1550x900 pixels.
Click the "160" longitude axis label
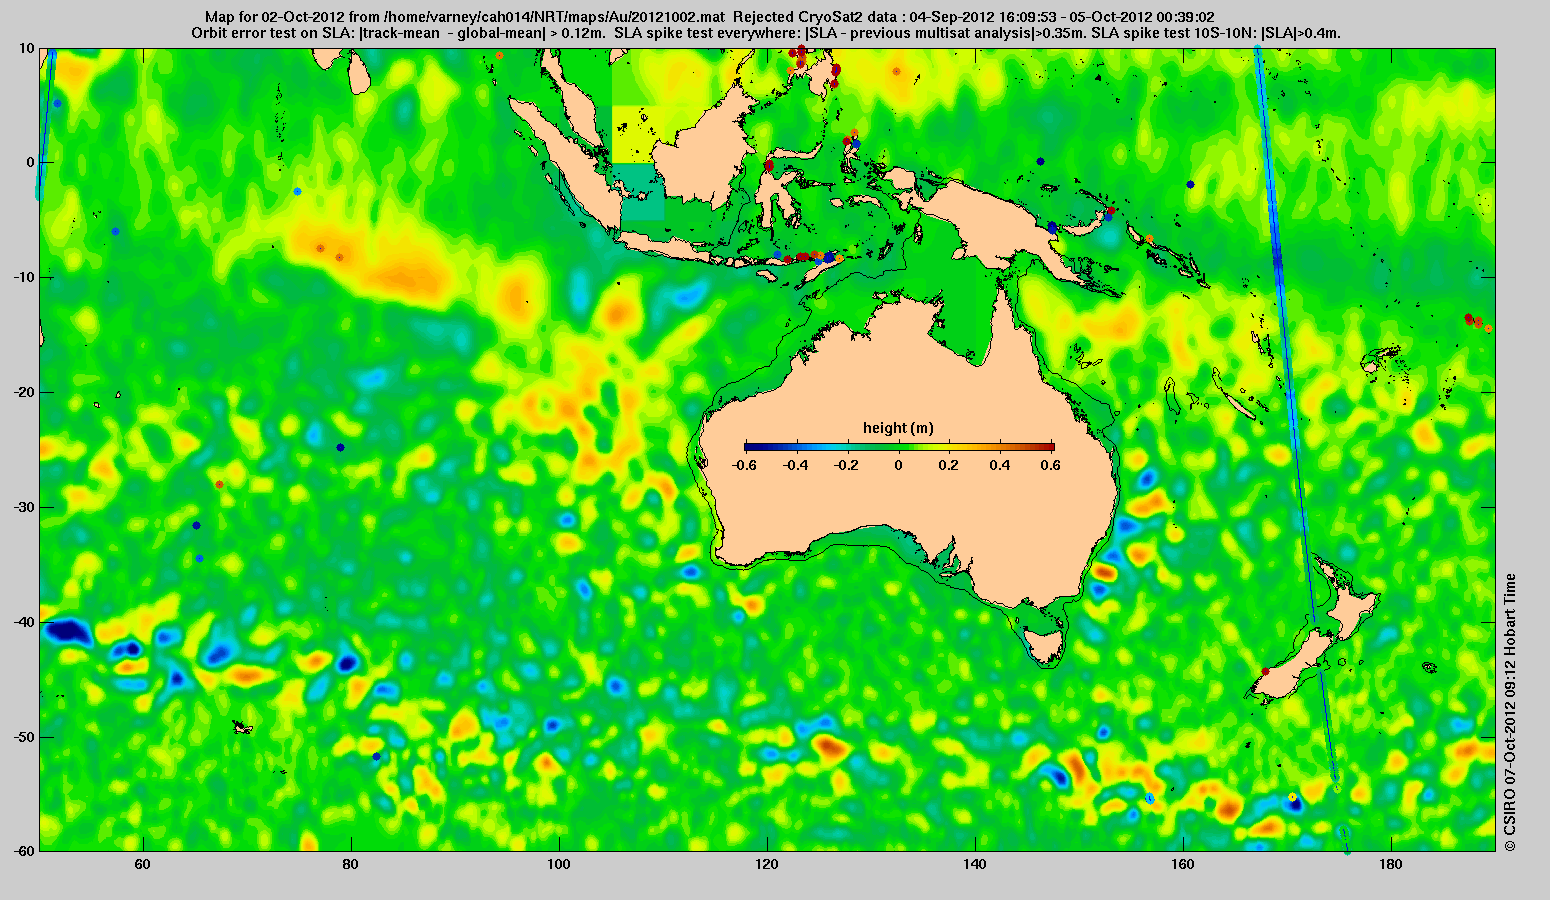[x=1183, y=864]
